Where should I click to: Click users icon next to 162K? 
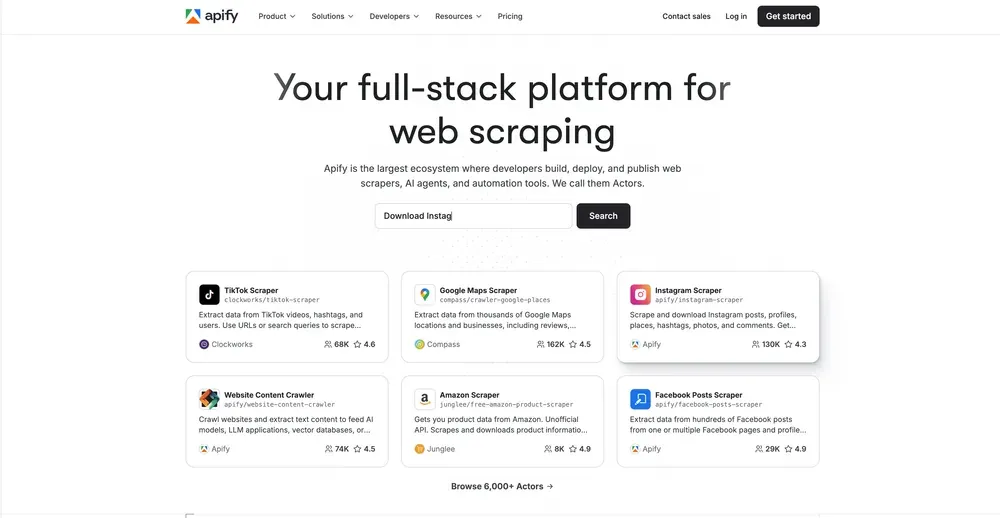(541, 344)
